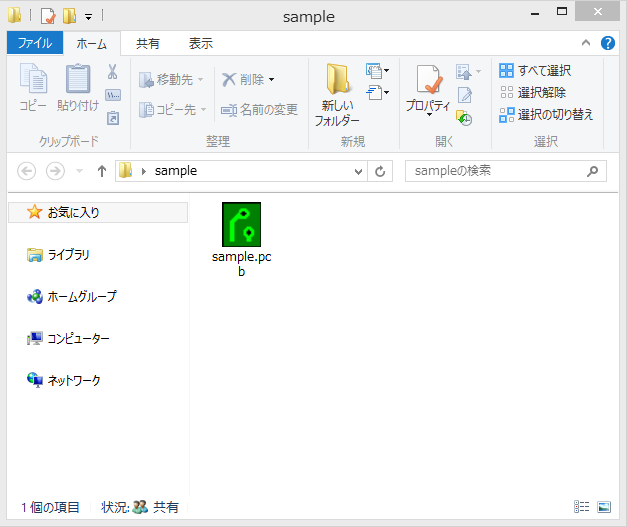Click the Copy path icon
This screenshot has height=527, width=627.
click(x=113, y=95)
